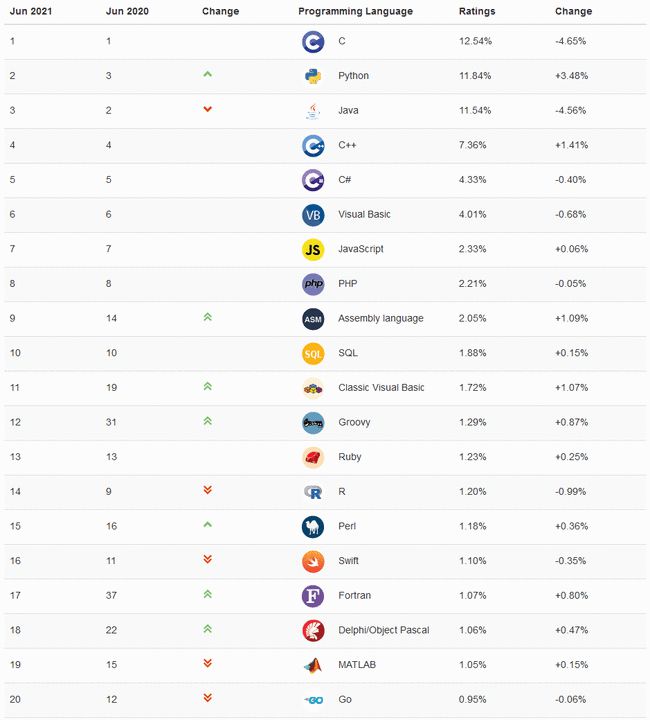Viewport: 650px width, 720px height.
Task: Click the Visual Basic VB icon
Action: (313, 215)
